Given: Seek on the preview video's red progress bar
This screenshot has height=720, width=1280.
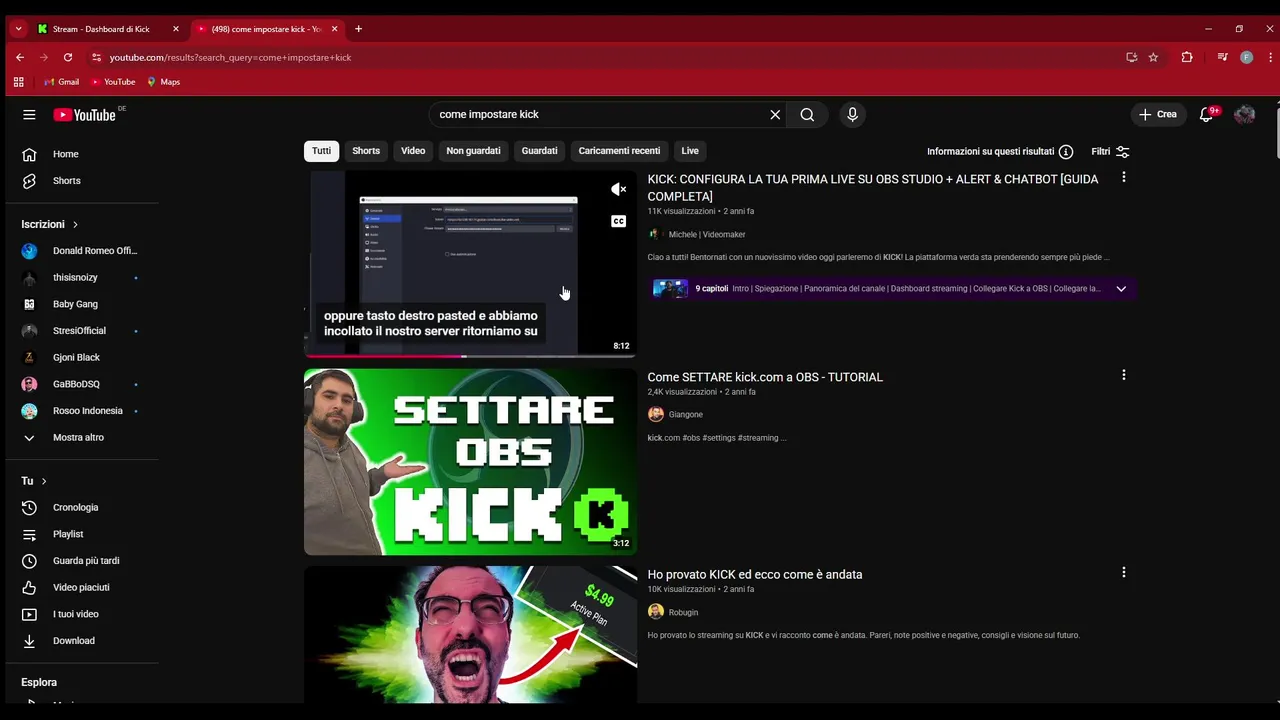Looking at the screenshot, I should [x=470, y=355].
